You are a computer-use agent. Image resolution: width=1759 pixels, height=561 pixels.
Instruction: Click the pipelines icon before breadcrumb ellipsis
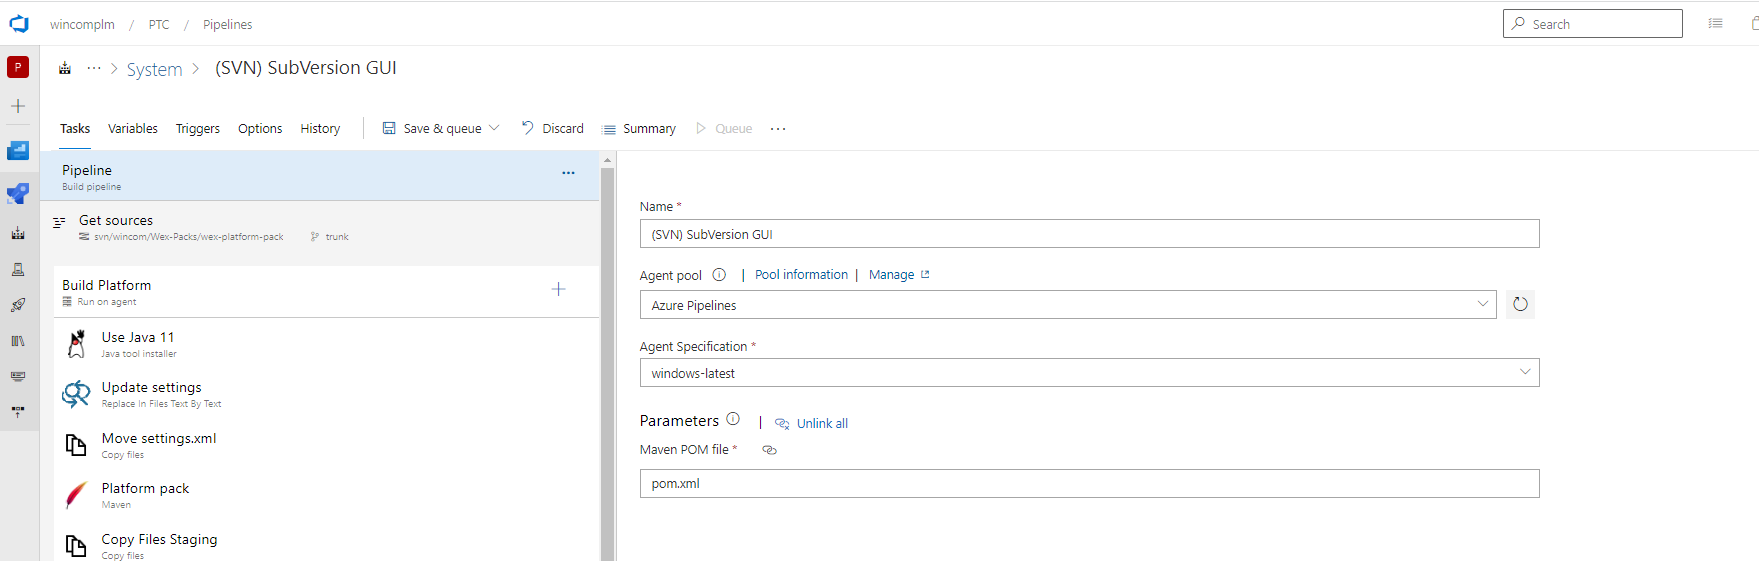(65, 68)
